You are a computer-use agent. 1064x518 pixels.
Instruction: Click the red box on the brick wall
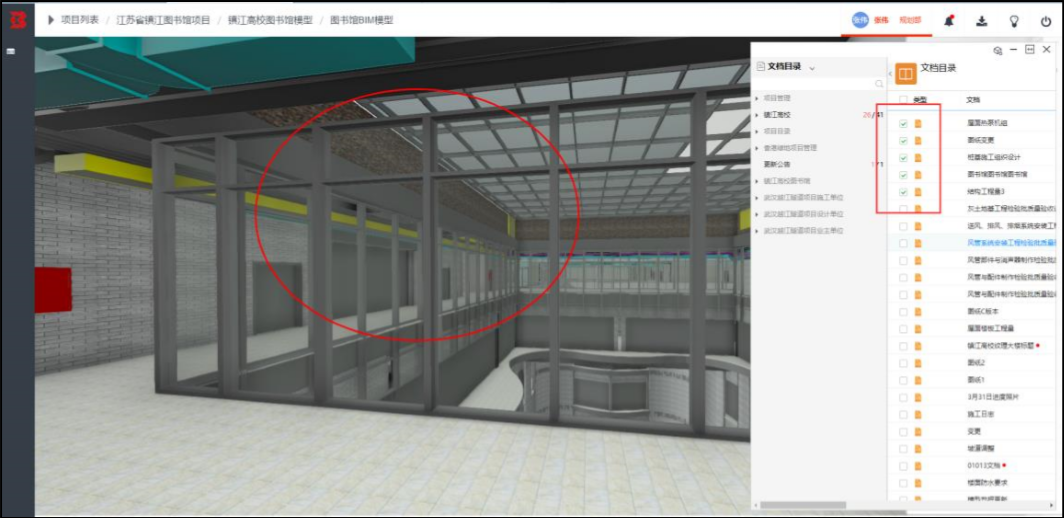[x=53, y=290]
